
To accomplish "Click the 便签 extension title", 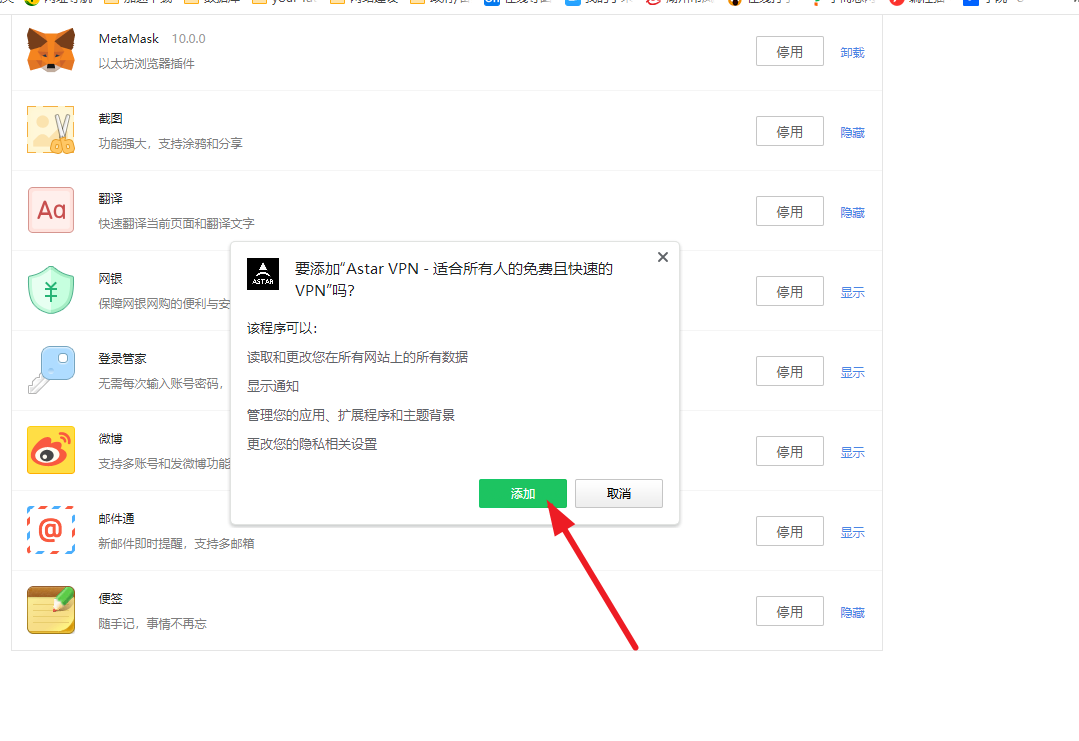I will [x=110, y=599].
